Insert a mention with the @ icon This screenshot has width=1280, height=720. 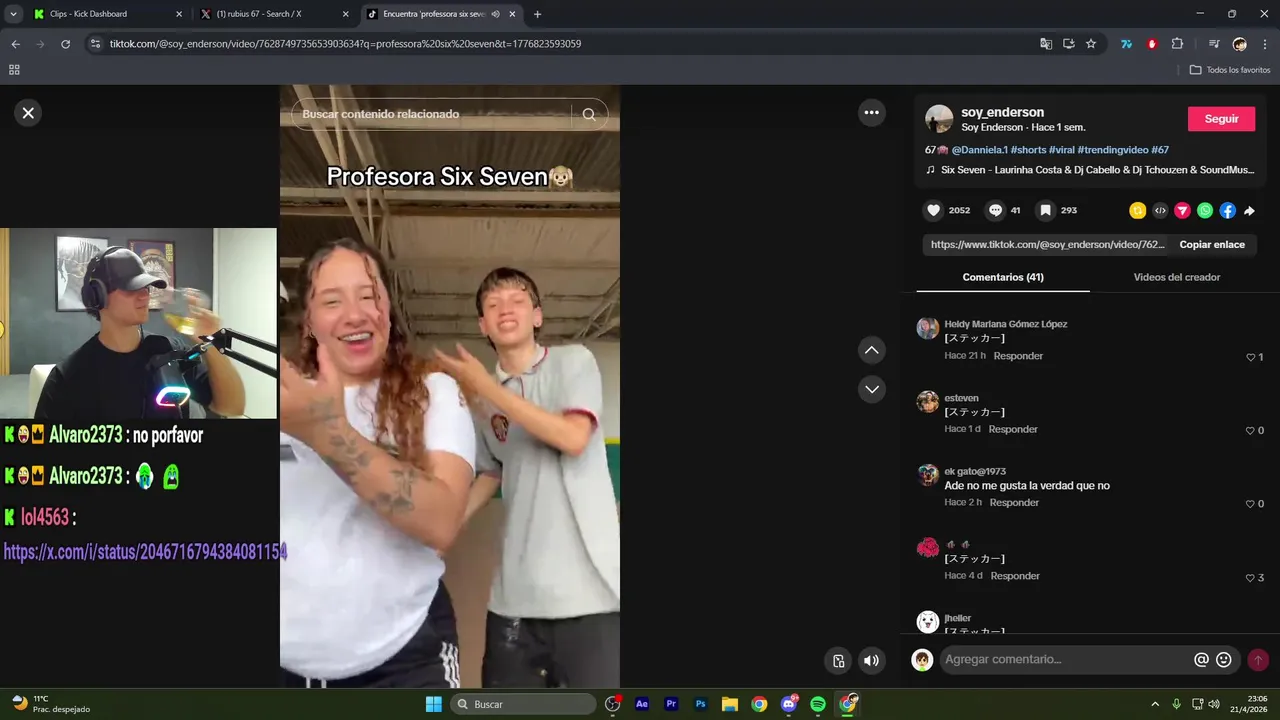(x=1201, y=660)
